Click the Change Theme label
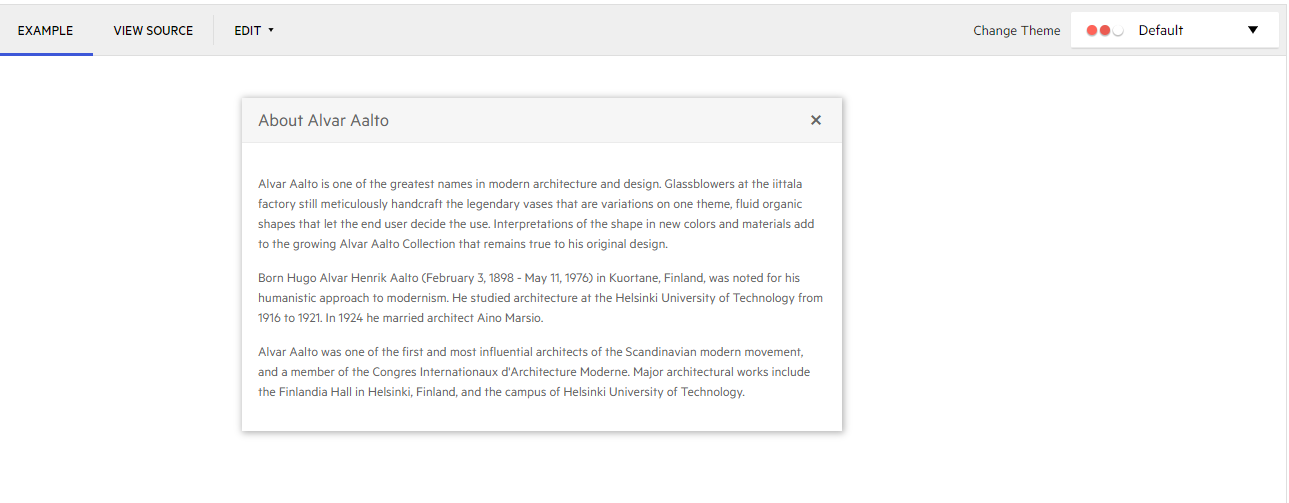Viewport: 1289px width, 503px height. [x=1016, y=31]
